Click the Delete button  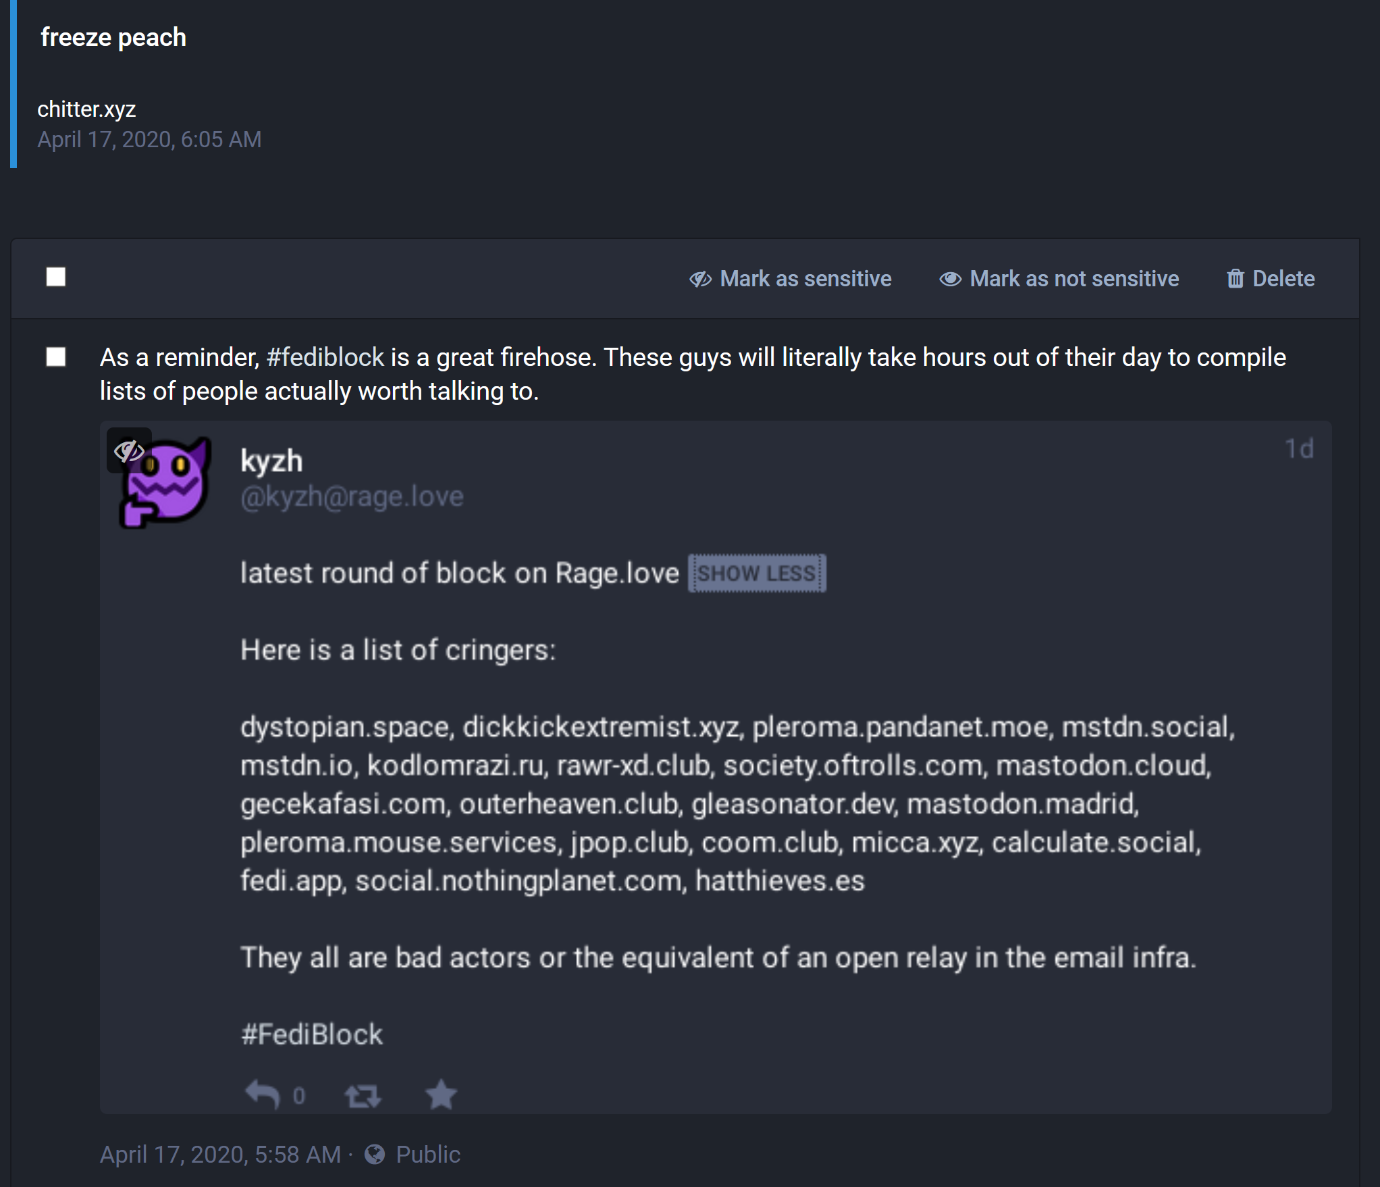pyautogui.click(x=1271, y=279)
